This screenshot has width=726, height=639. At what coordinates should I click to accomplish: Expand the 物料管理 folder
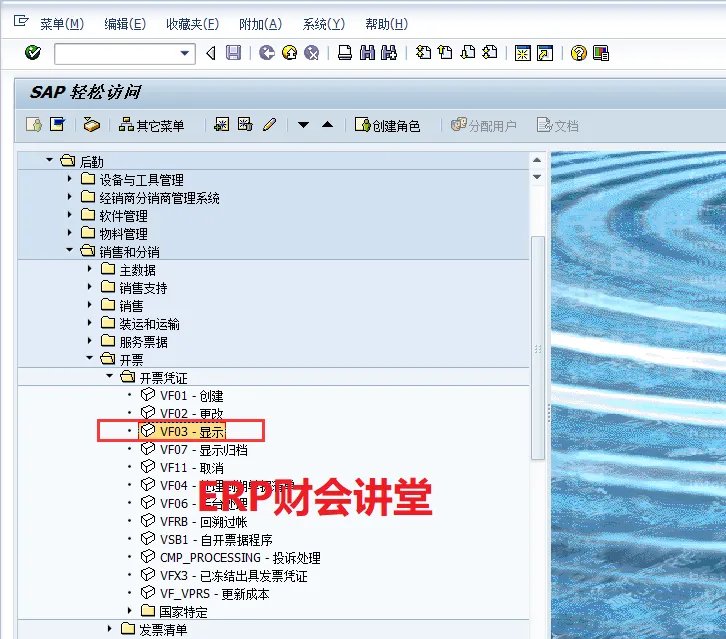(x=69, y=232)
